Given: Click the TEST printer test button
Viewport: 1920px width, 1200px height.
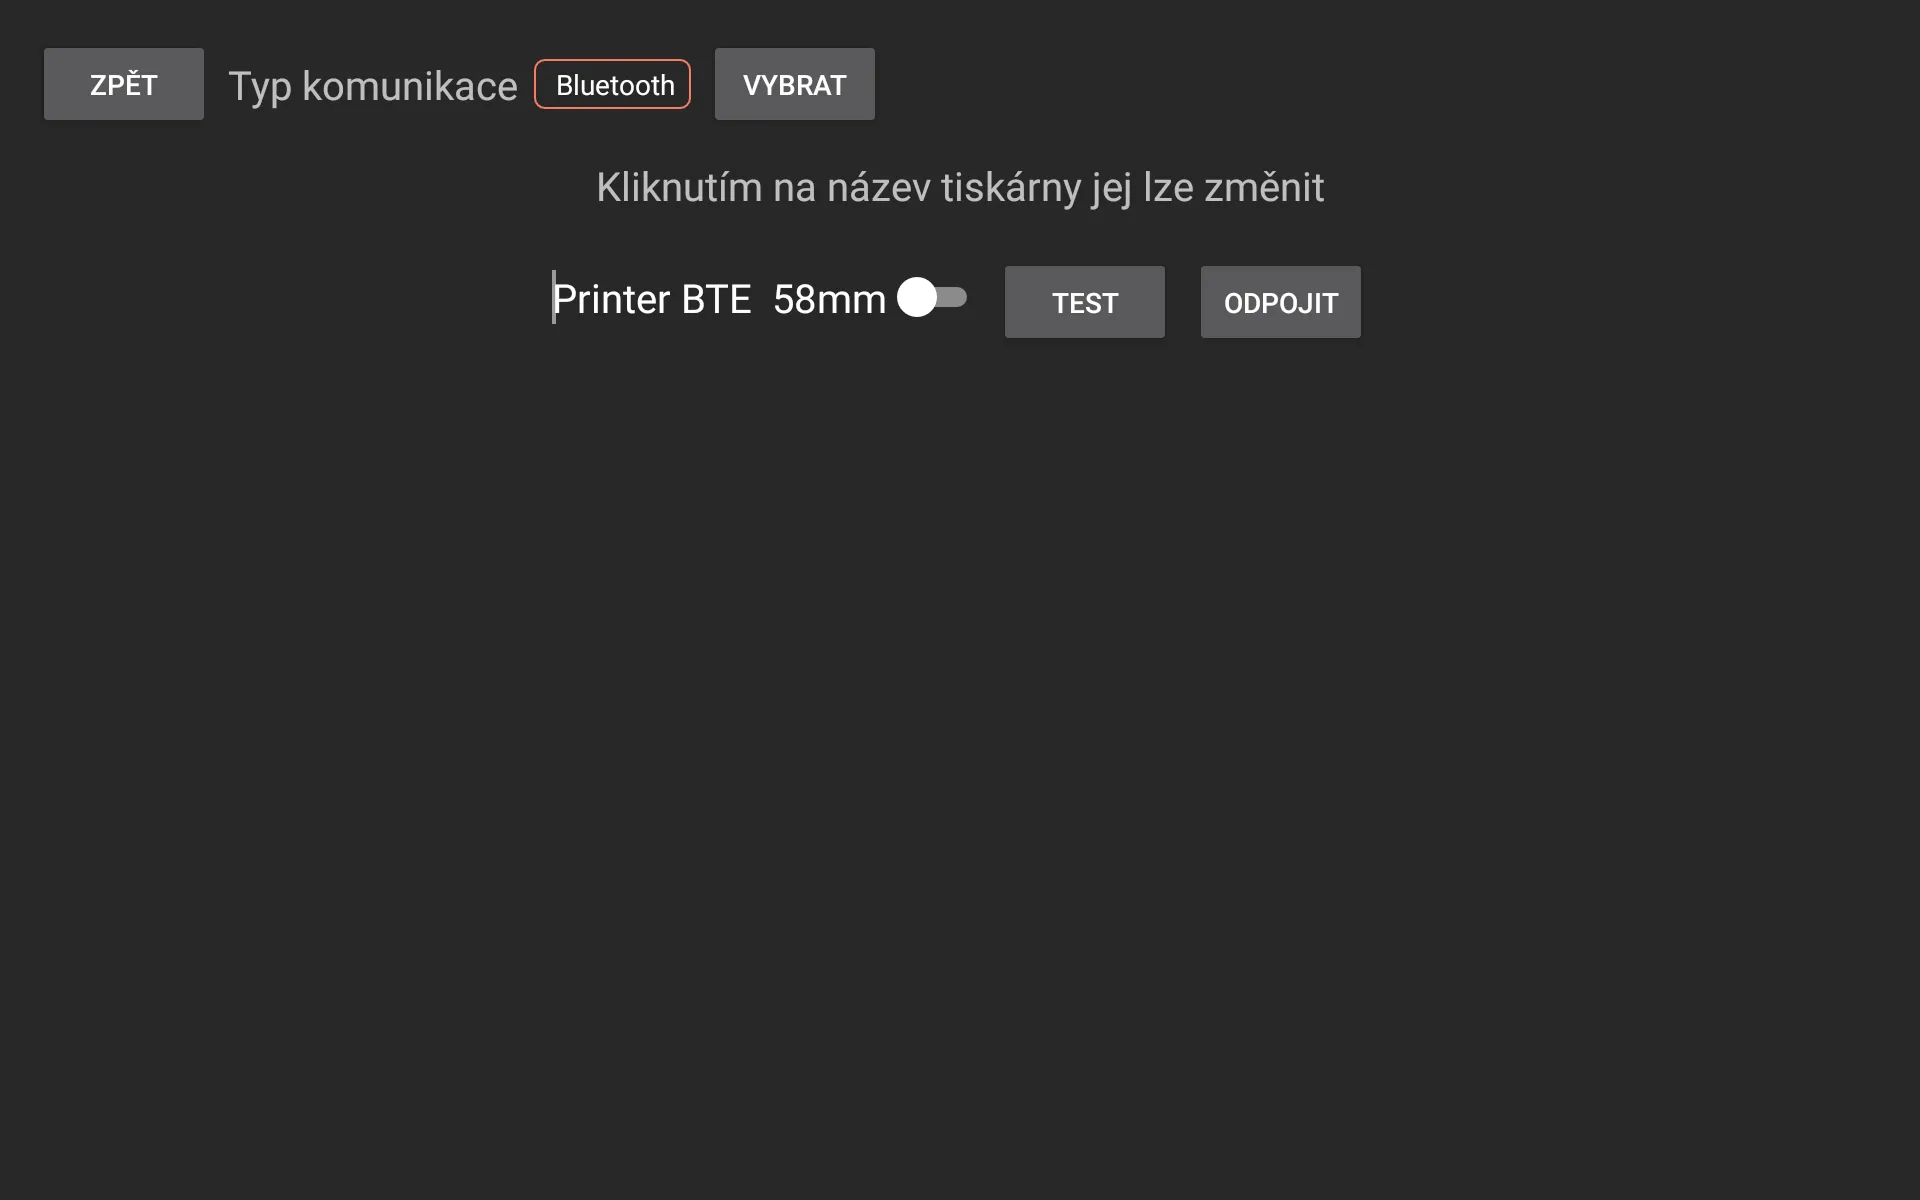Looking at the screenshot, I should (x=1085, y=301).
